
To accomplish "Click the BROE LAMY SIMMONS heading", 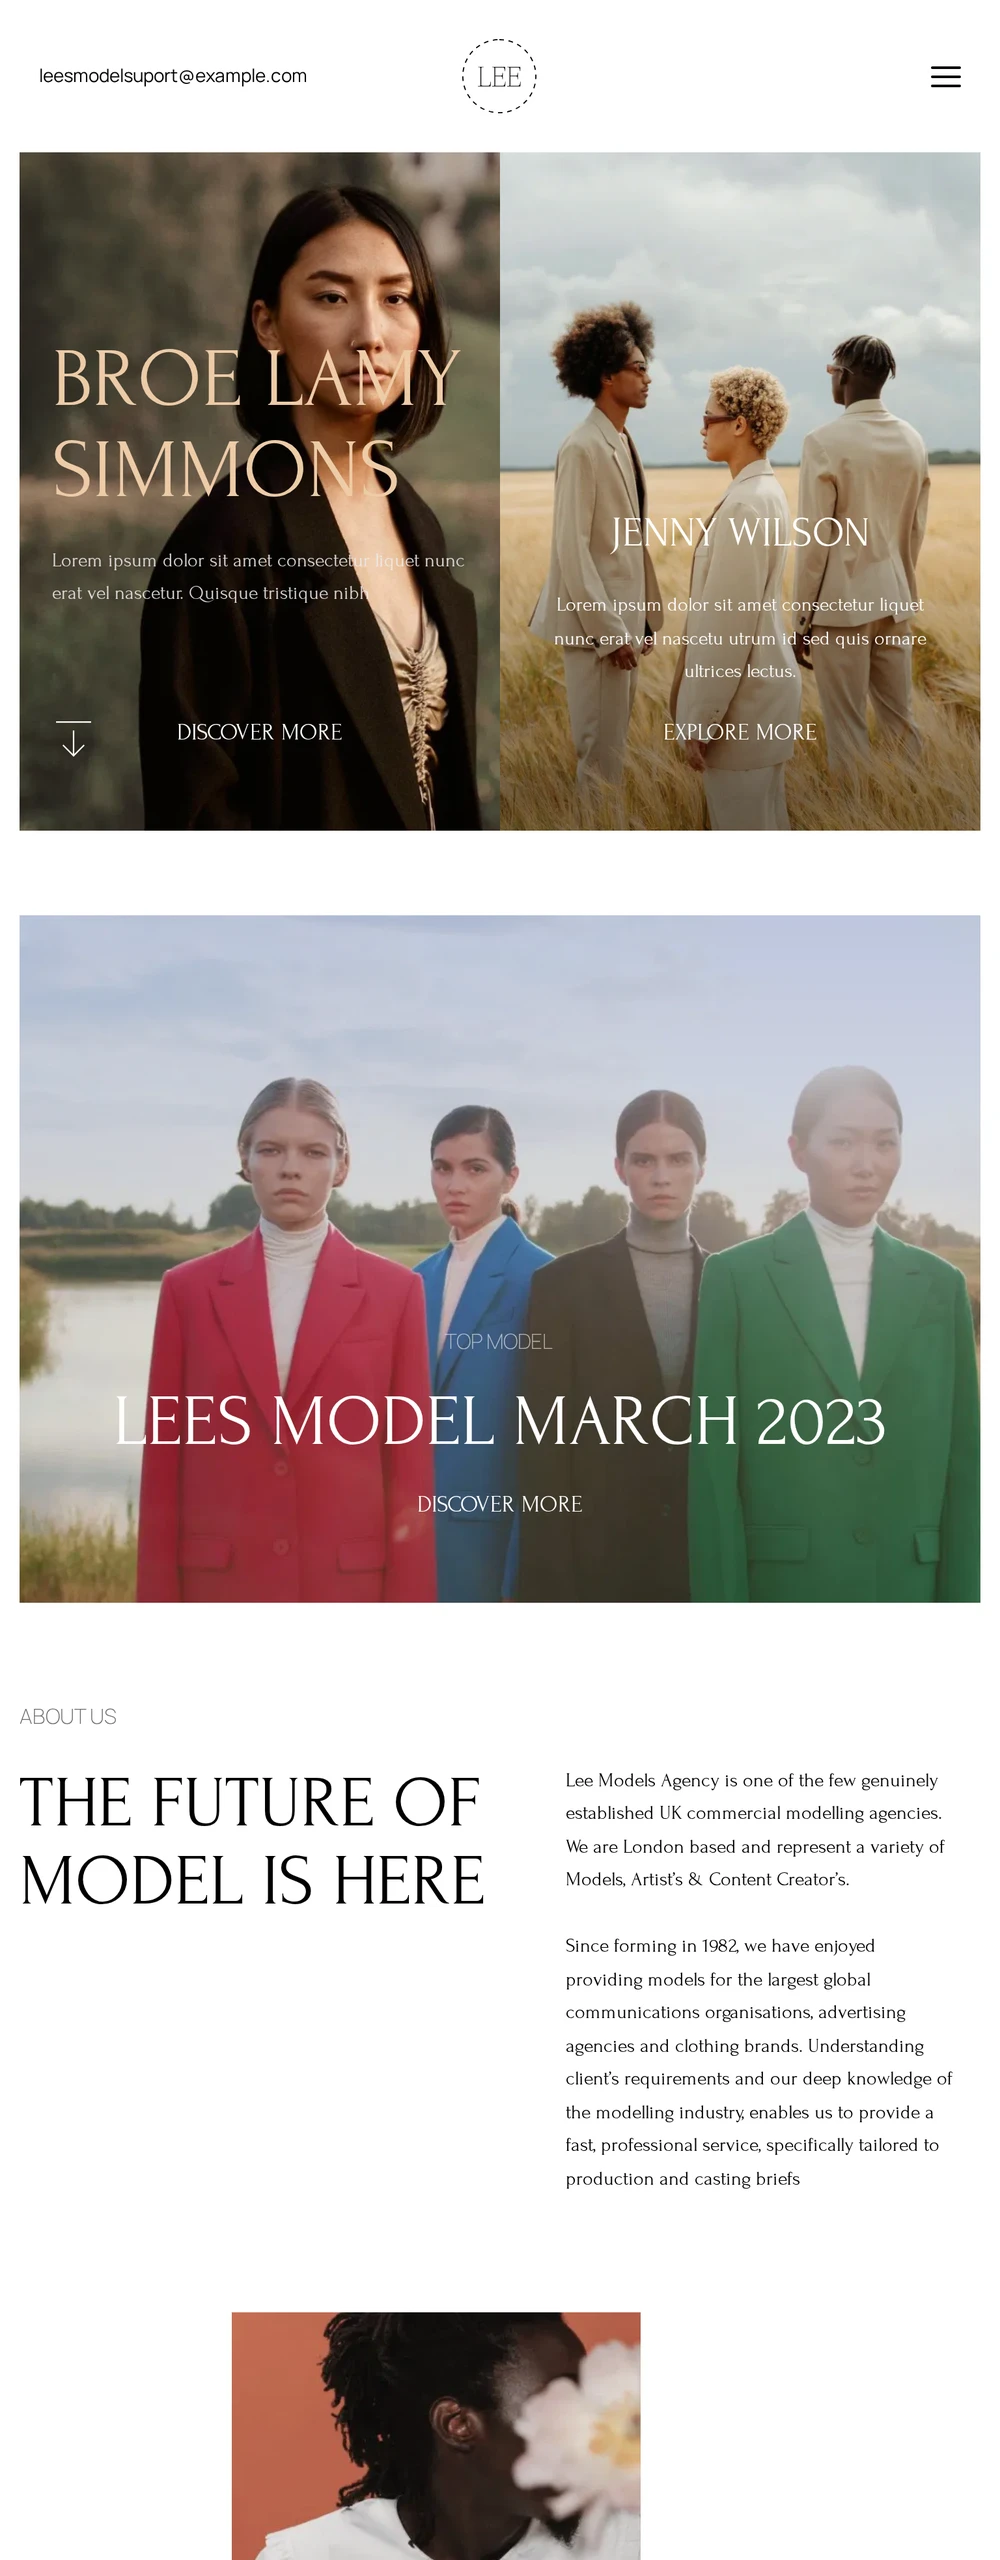I will [256, 423].
